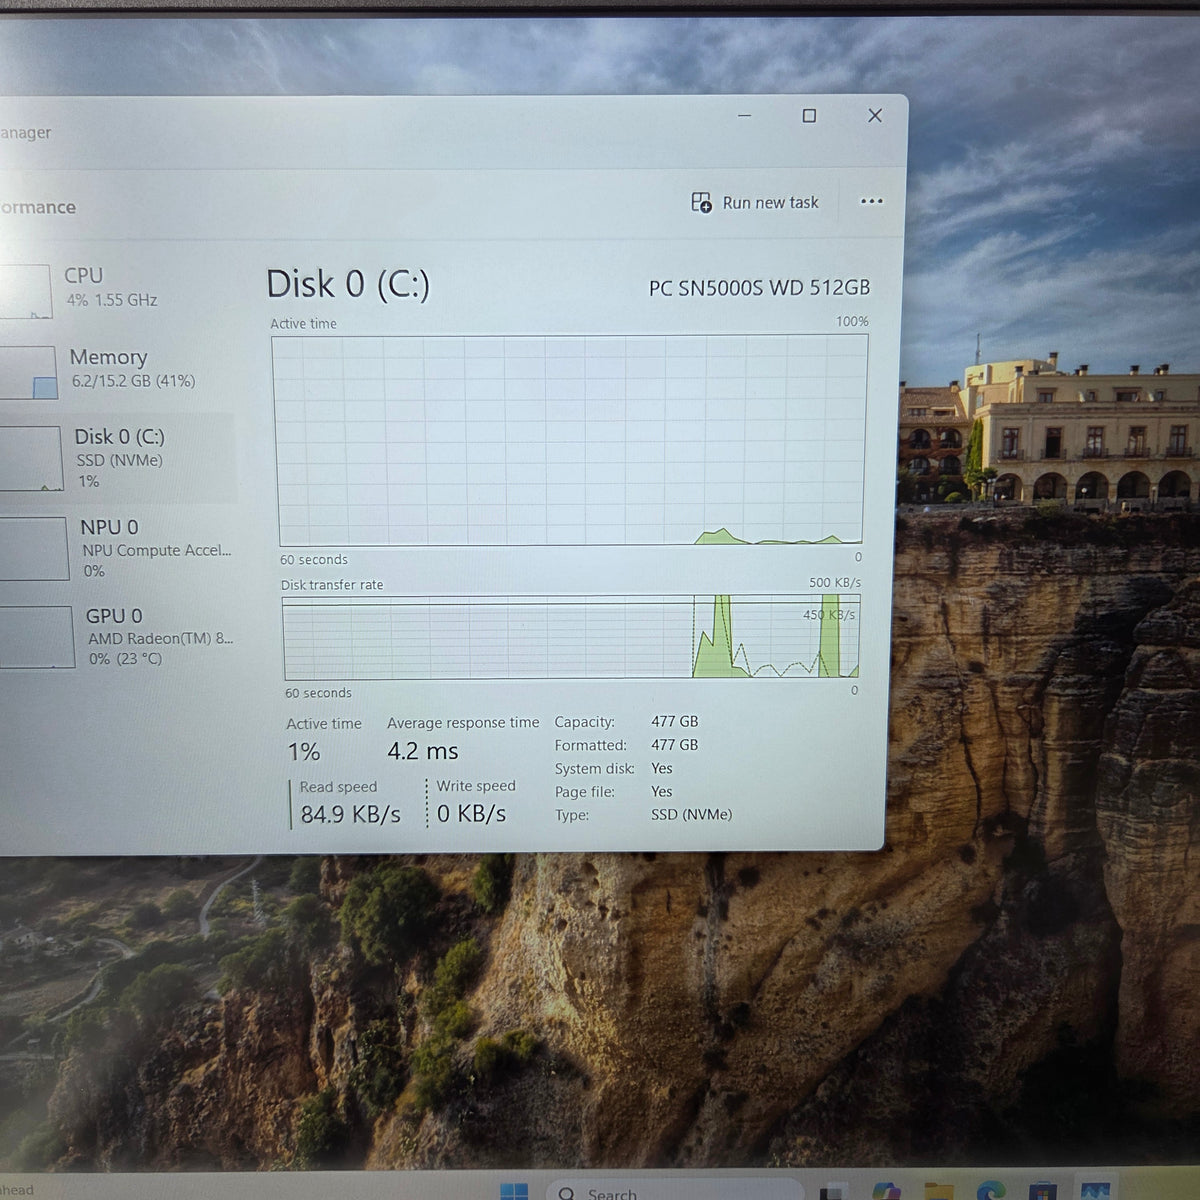The width and height of the screenshot is (1200, 1200).
Task: Click the GPU 0 thumbnail graph
Action: [x=36, y=637]
